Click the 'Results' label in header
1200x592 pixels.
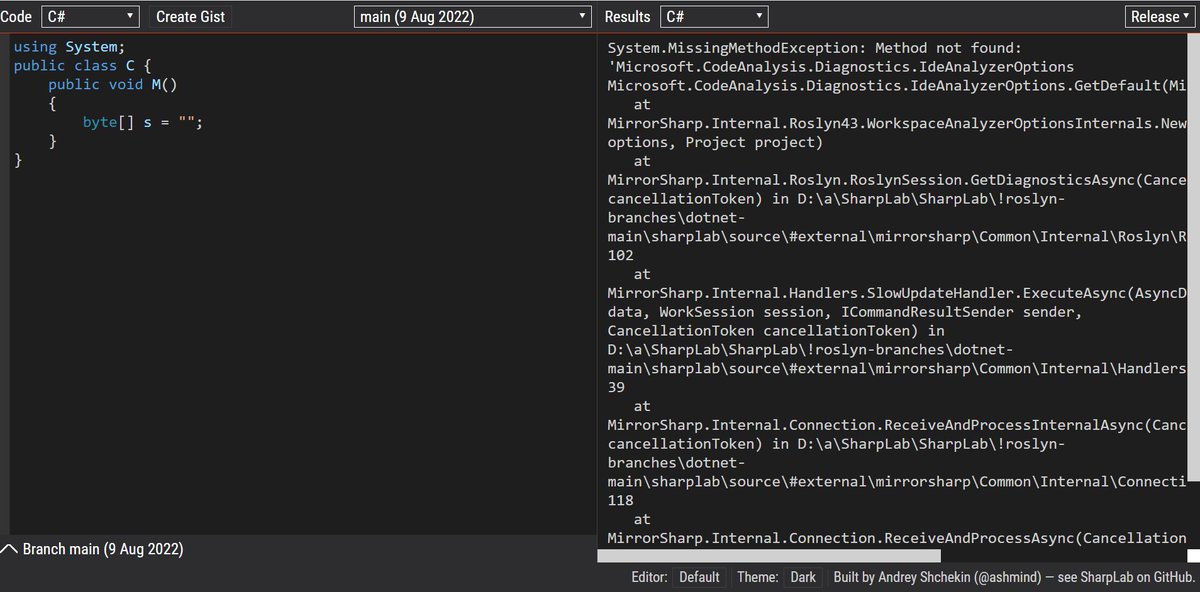coord(627,17)
